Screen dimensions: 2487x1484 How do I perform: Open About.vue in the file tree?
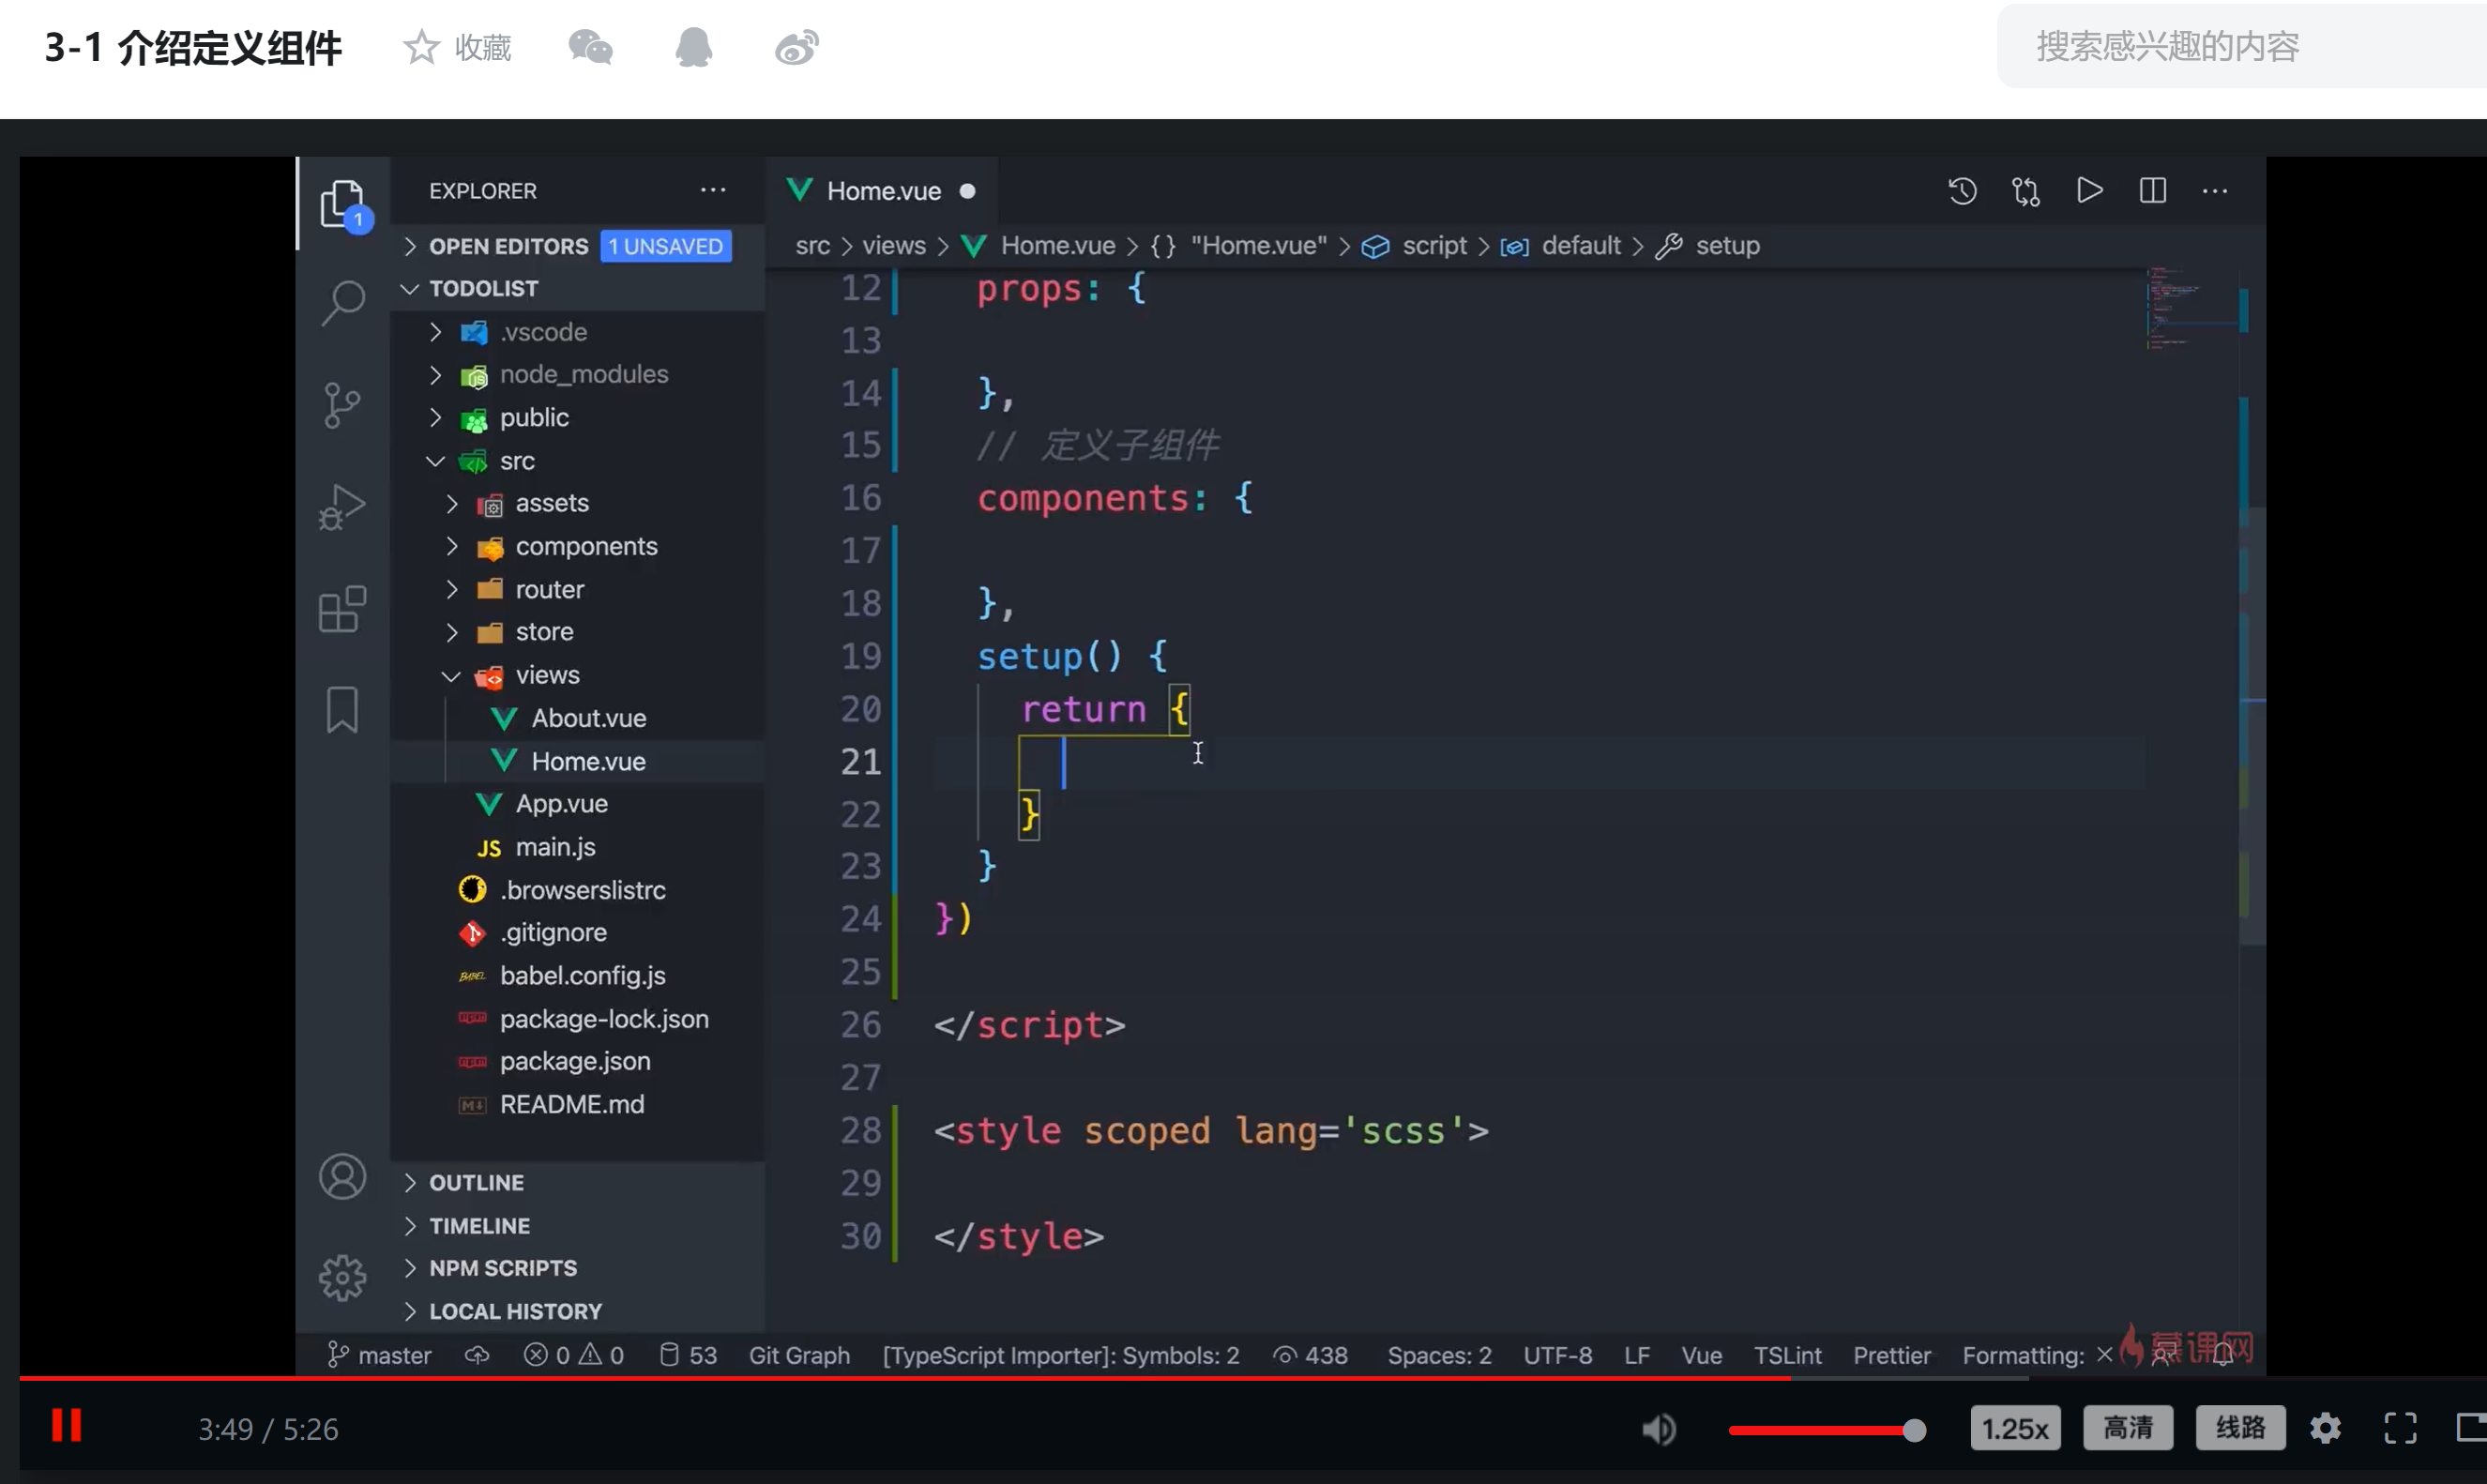coord(588,718)
